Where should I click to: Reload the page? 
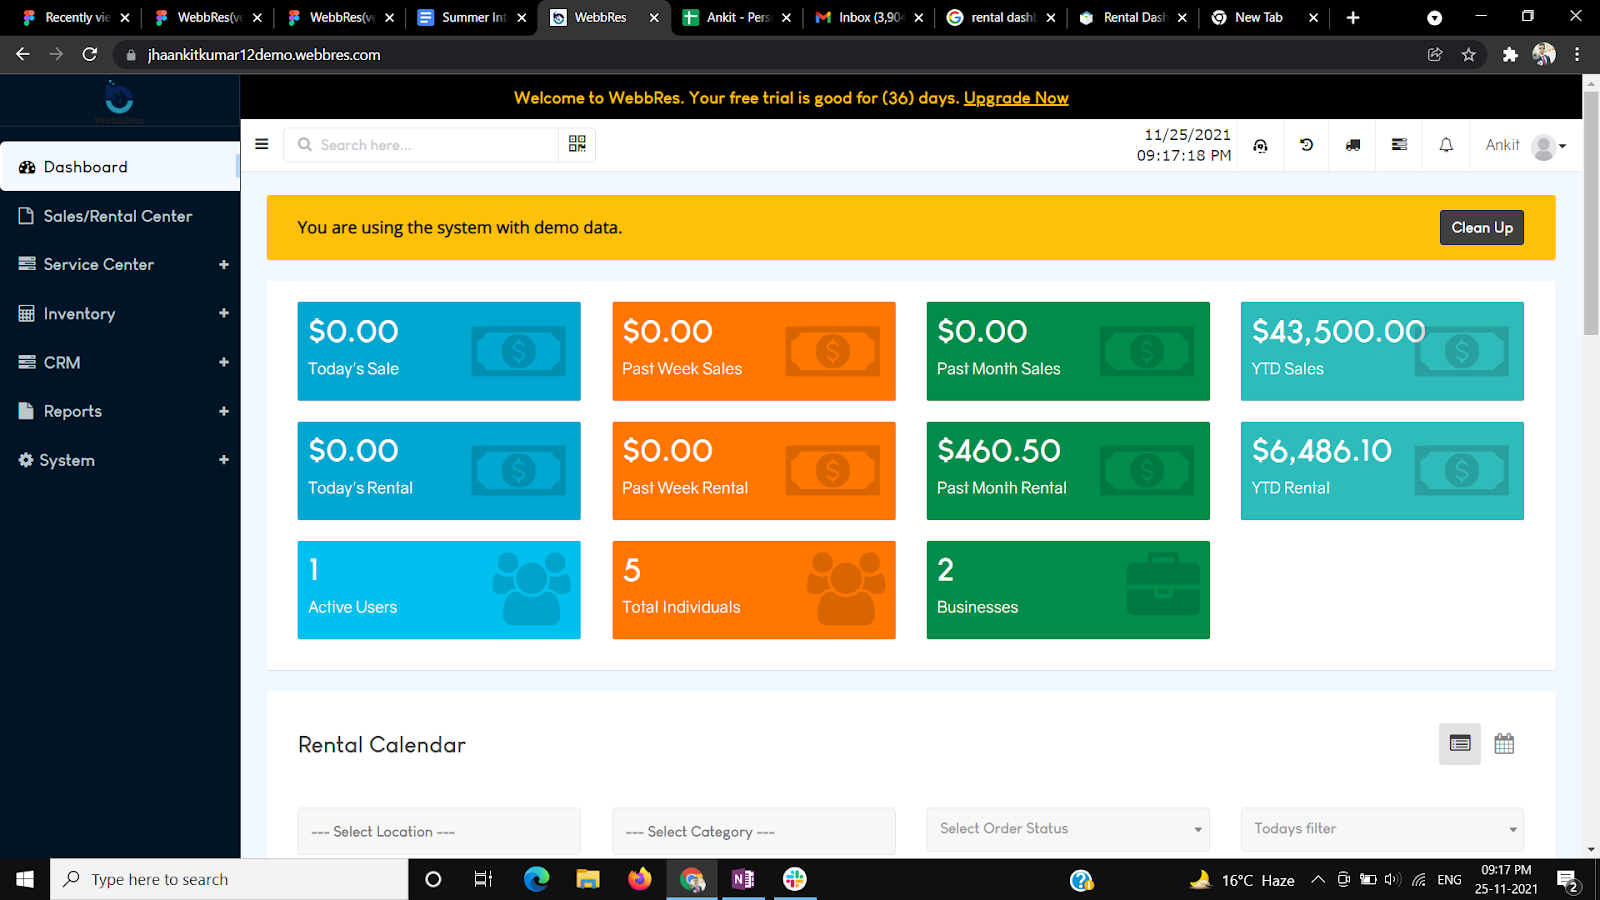pos(89,54)
